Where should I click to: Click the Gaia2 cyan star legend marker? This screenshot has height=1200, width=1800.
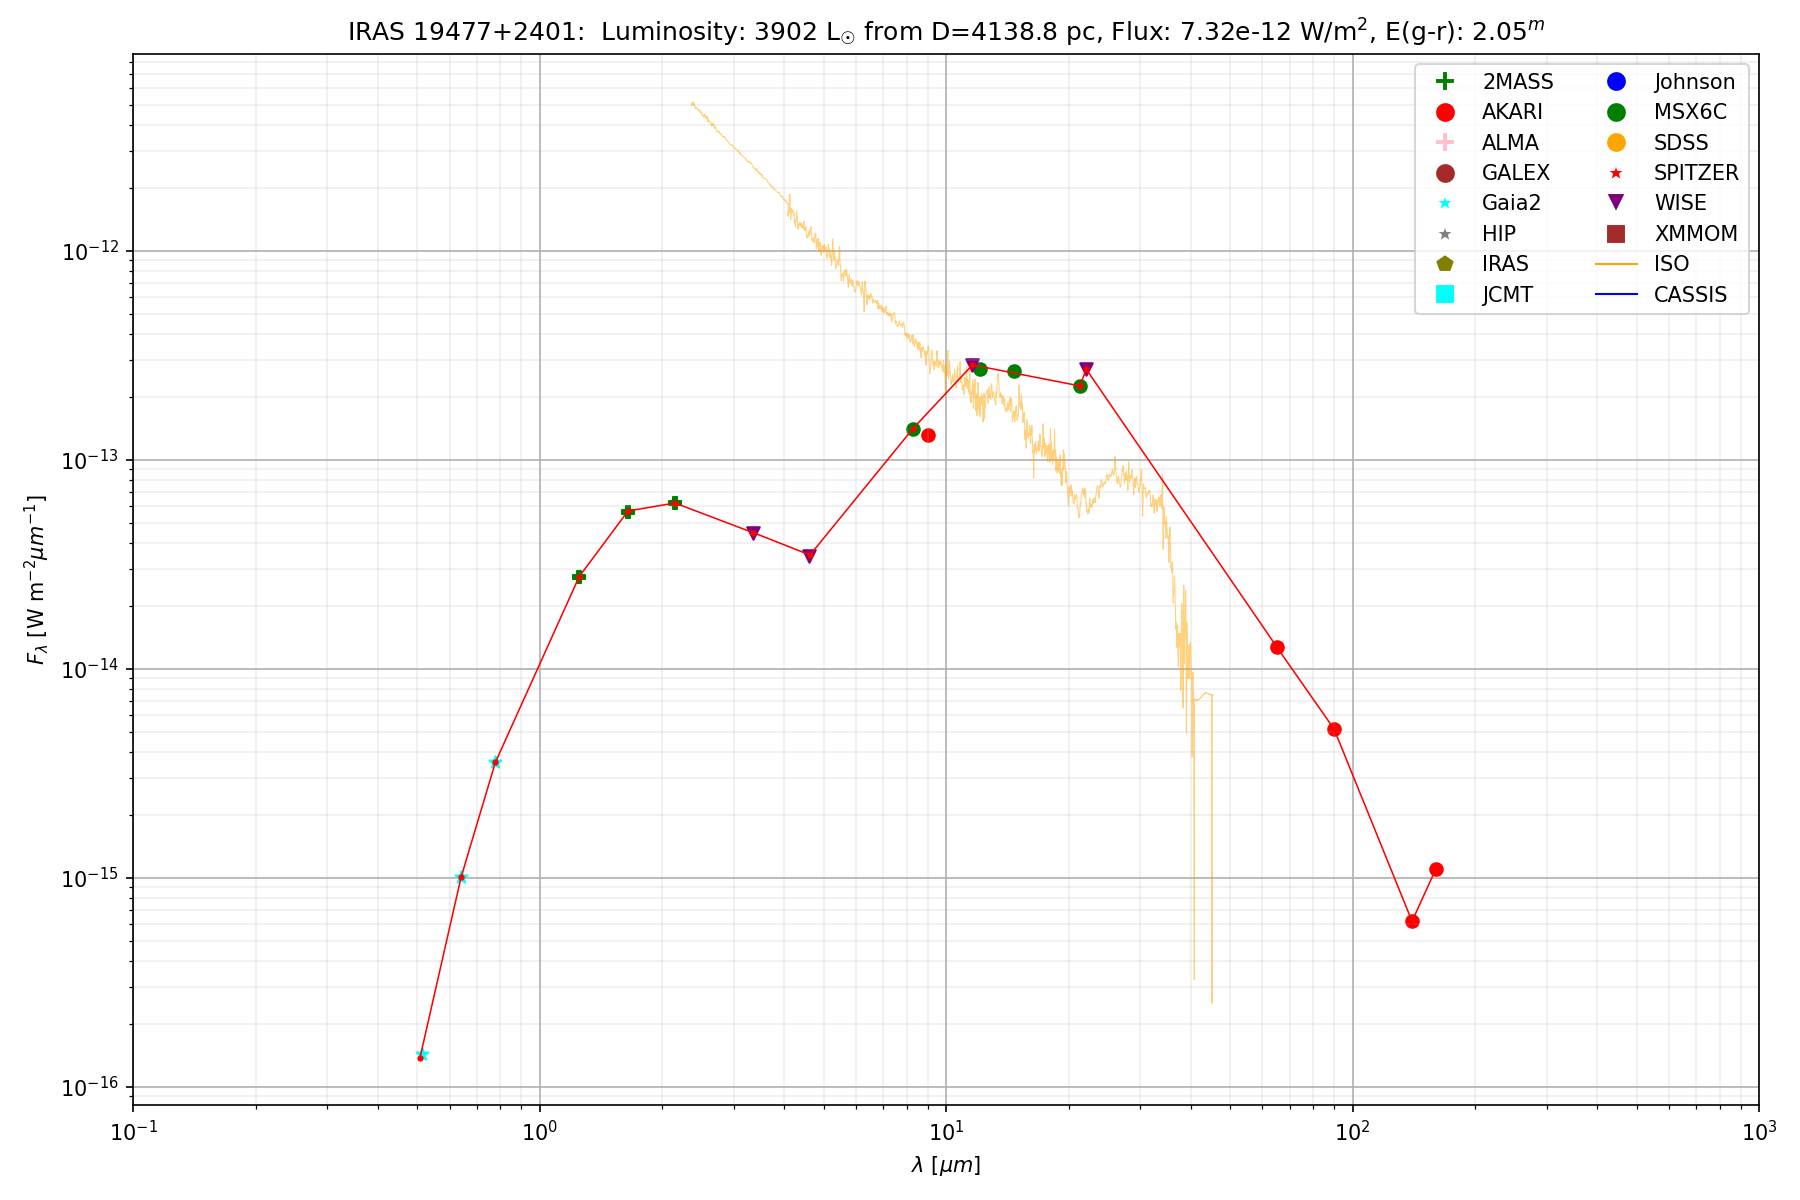(1444, 203)
